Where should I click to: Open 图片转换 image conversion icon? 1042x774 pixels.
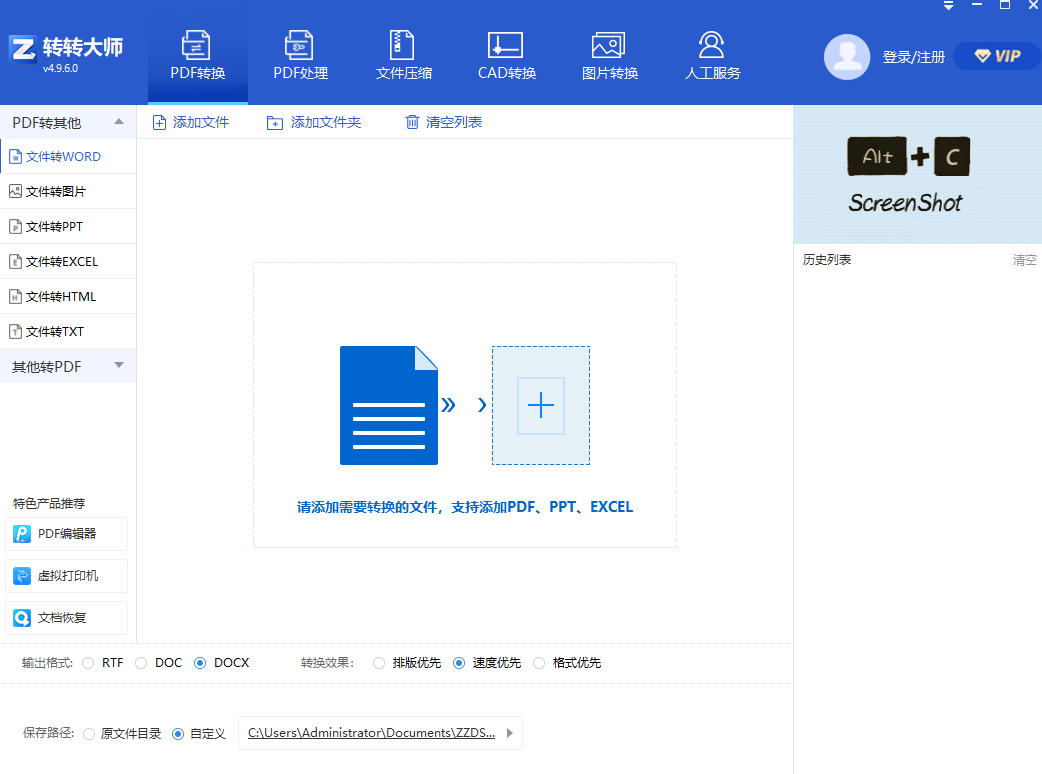[609, 46]
